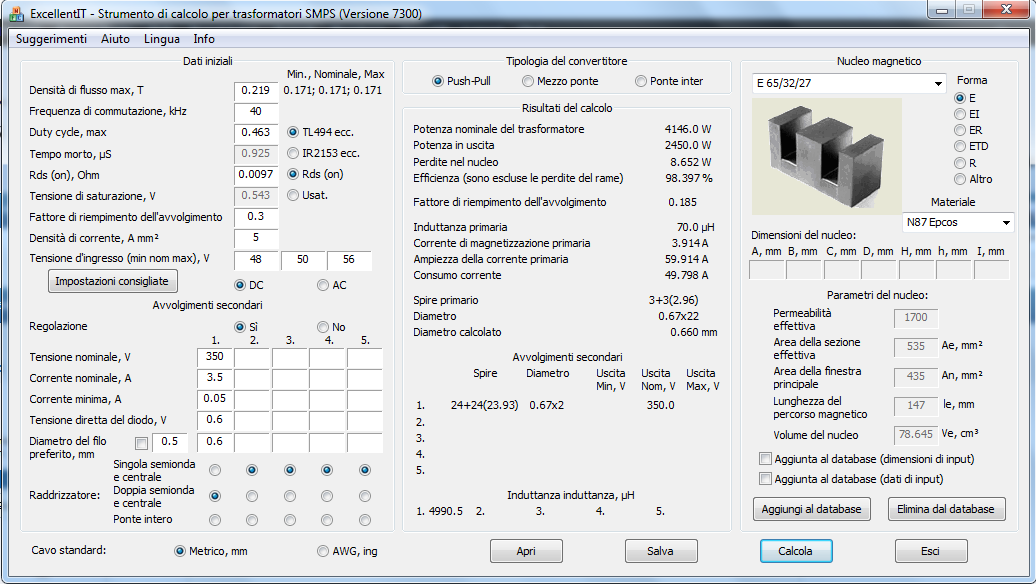Click the Salva button

(661, 551)
